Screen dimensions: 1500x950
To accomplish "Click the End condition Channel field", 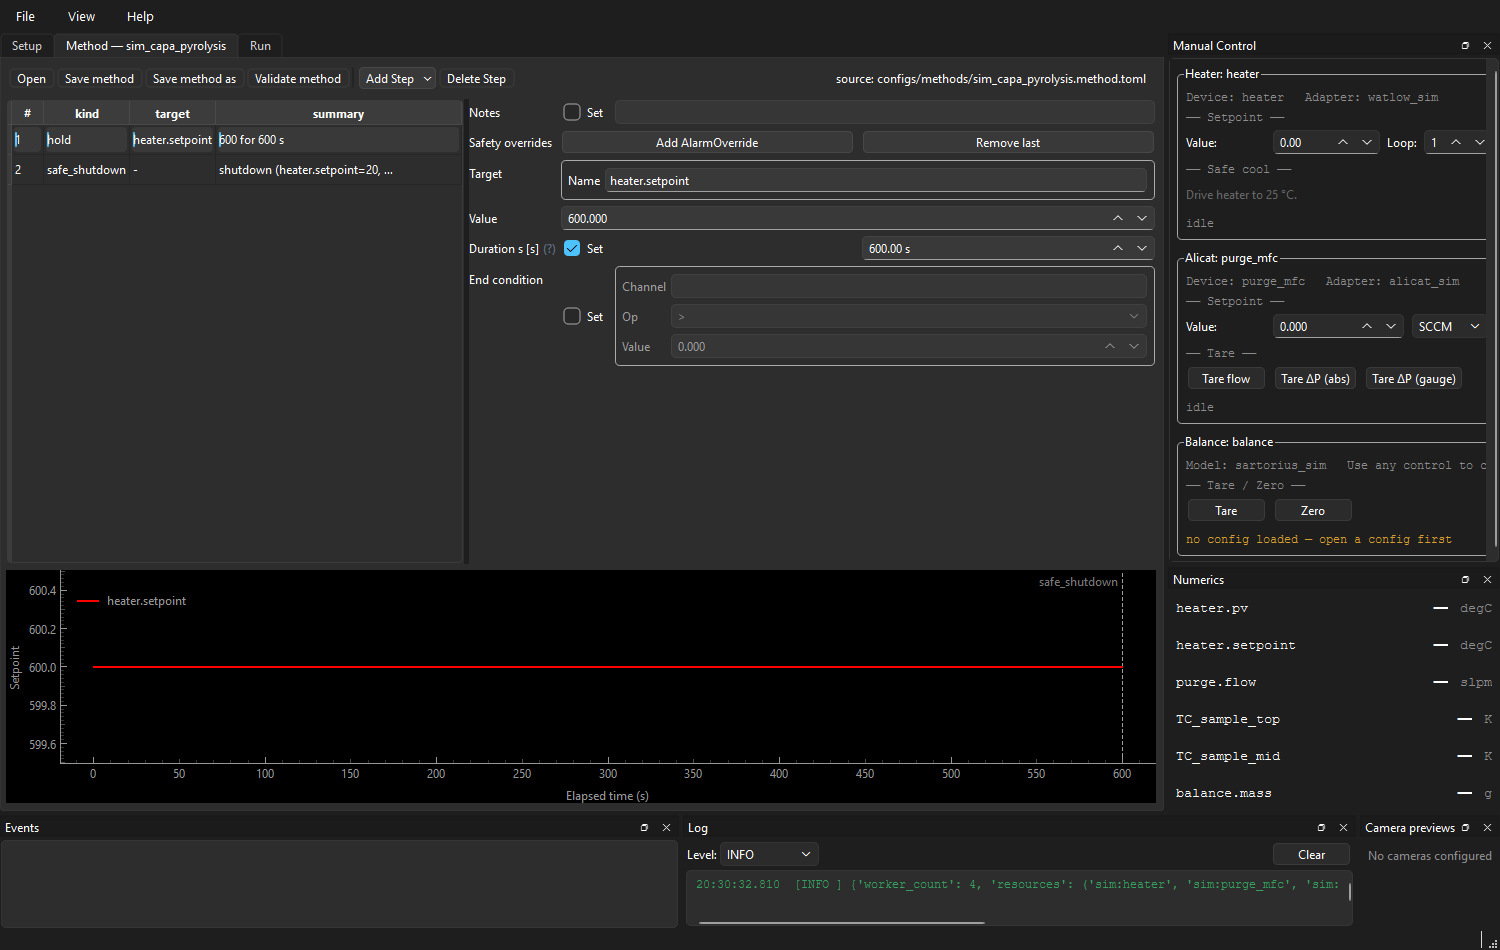I will point(908,286).
